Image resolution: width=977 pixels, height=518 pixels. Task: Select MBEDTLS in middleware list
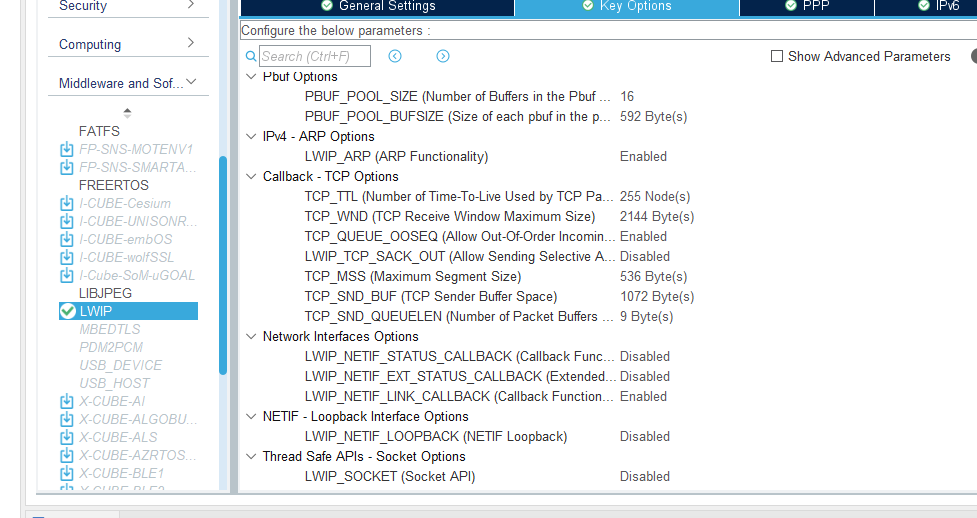coord(110,330)
